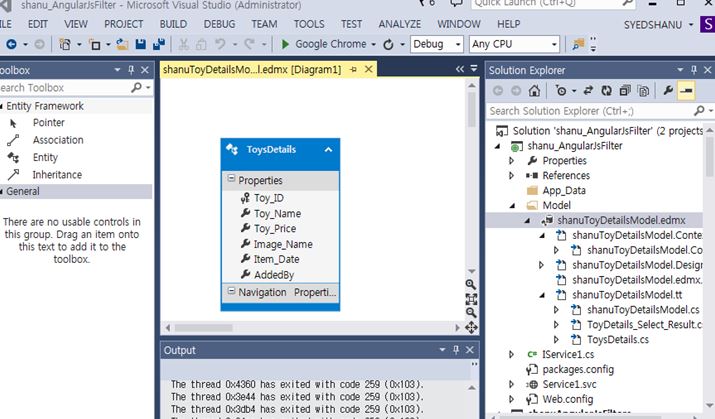Pin the Toolbox panel

tap(131, 70)
